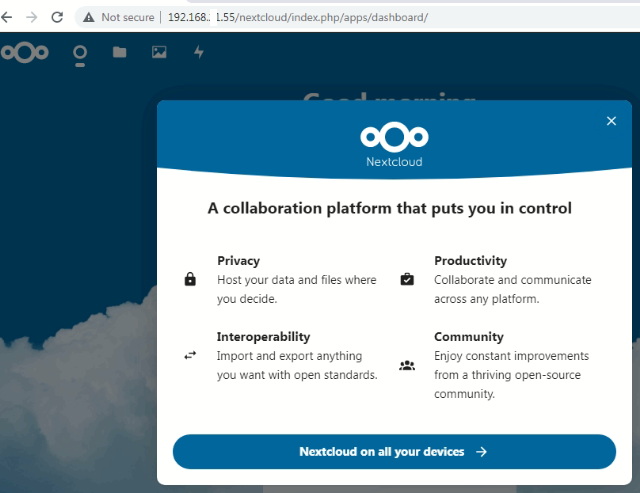Go back using browser back arrow
The image size is (640, 493).
pos(7,17)
